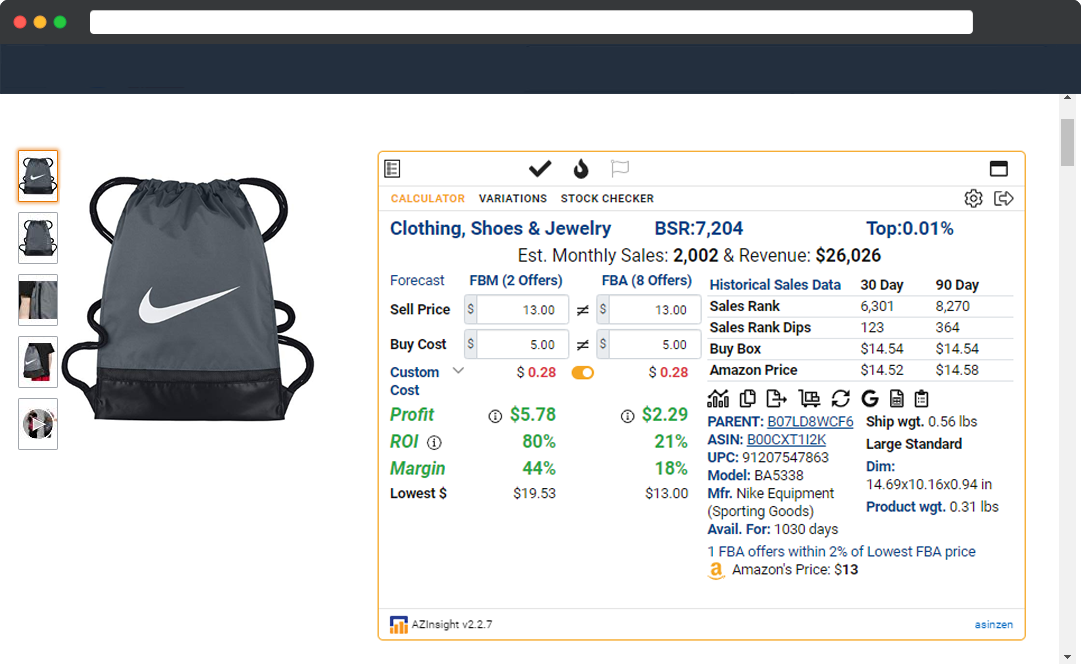This screenshot has width=1081, height=664.
Task: Click the asinzen link in the footer
Action: click(x=993, y=625)
